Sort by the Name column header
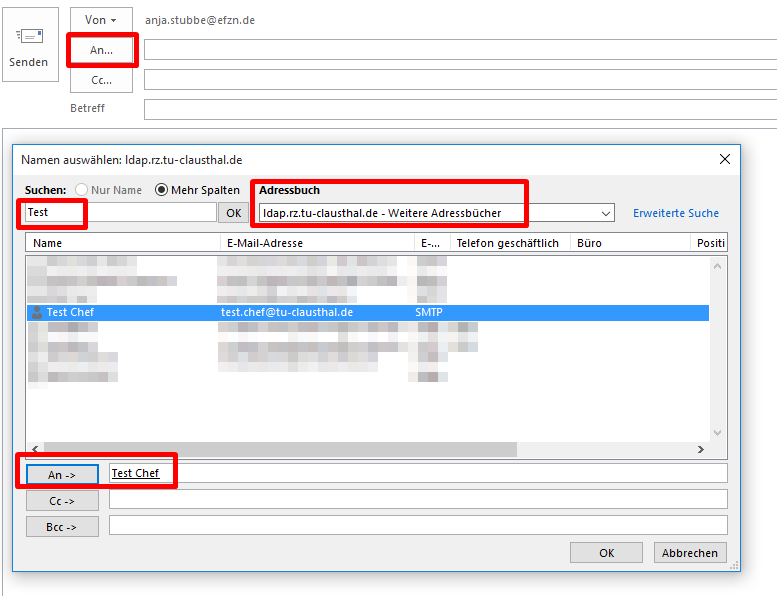Screen dimensions: 777x596 [x=120, y=243]
